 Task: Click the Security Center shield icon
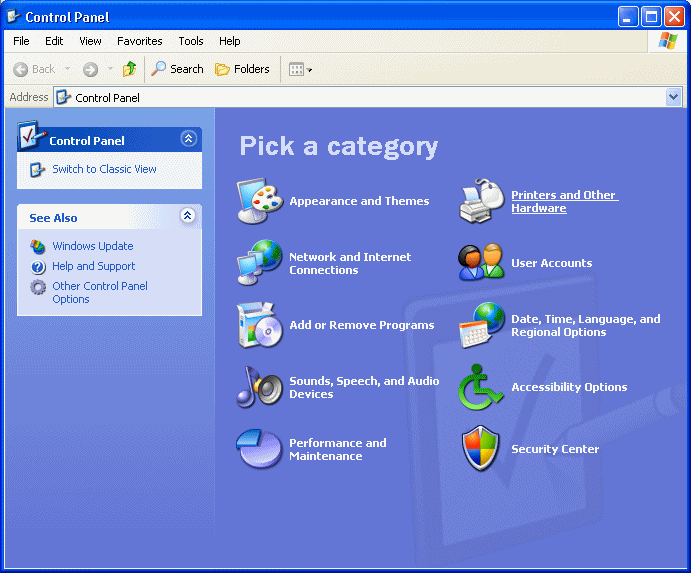(x=482, y=449)
